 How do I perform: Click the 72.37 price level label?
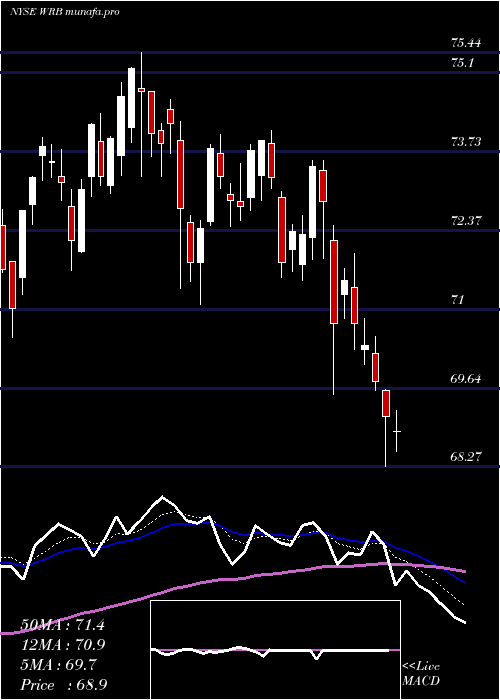466,221
